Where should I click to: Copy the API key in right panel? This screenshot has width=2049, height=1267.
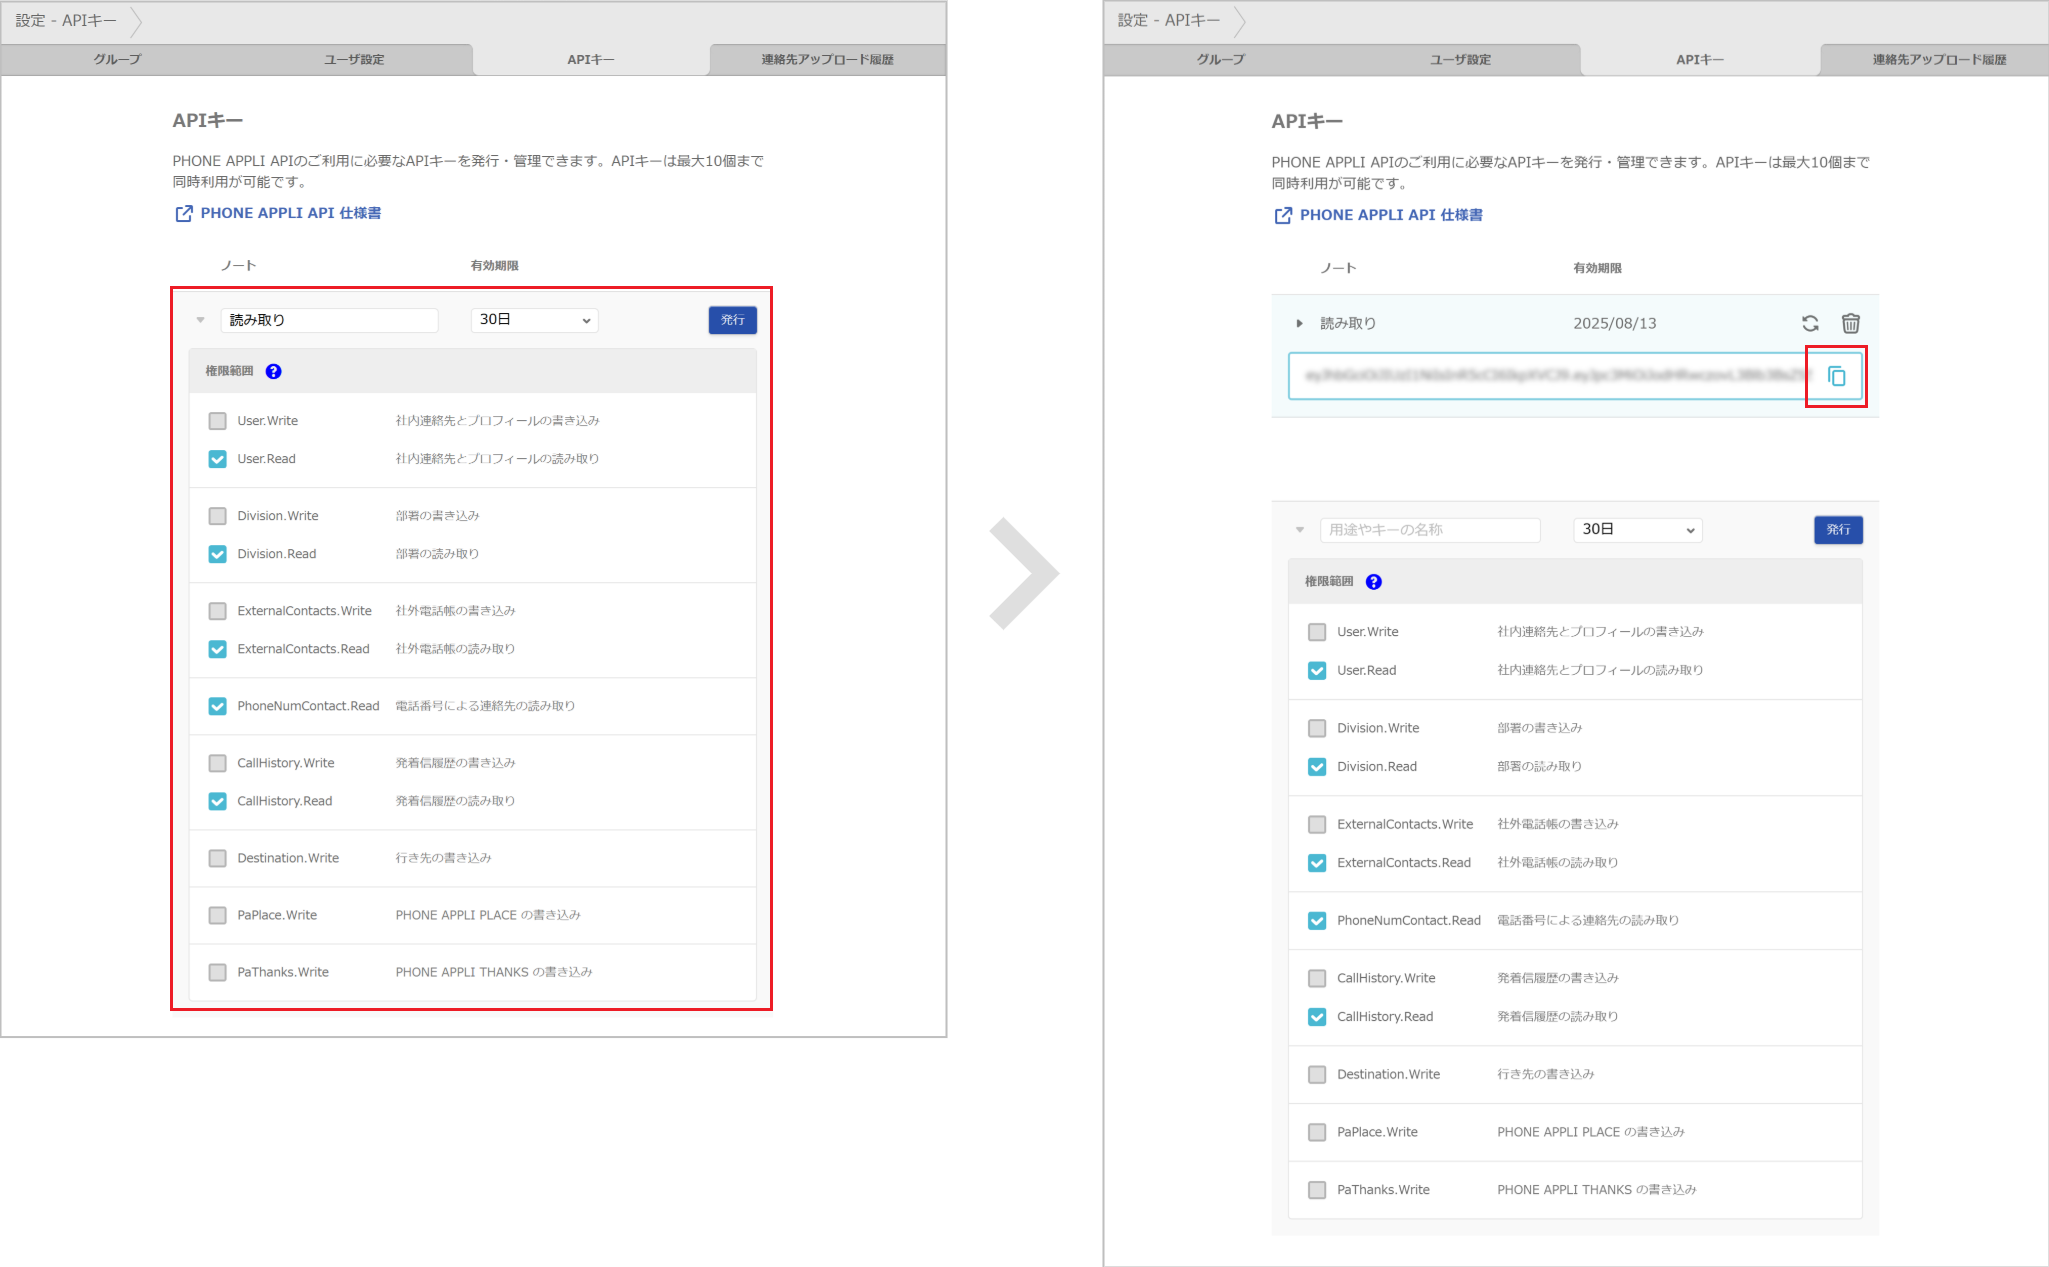pos(1836,376)
